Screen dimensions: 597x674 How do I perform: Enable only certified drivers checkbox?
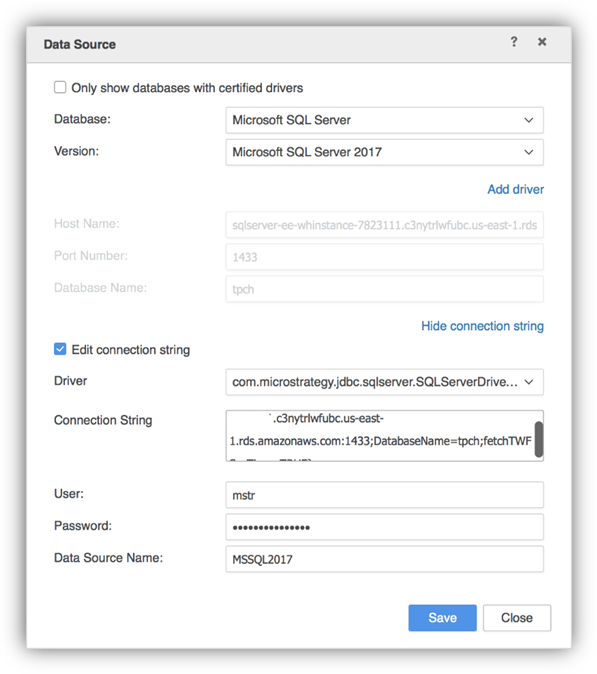tap(60, 87)
